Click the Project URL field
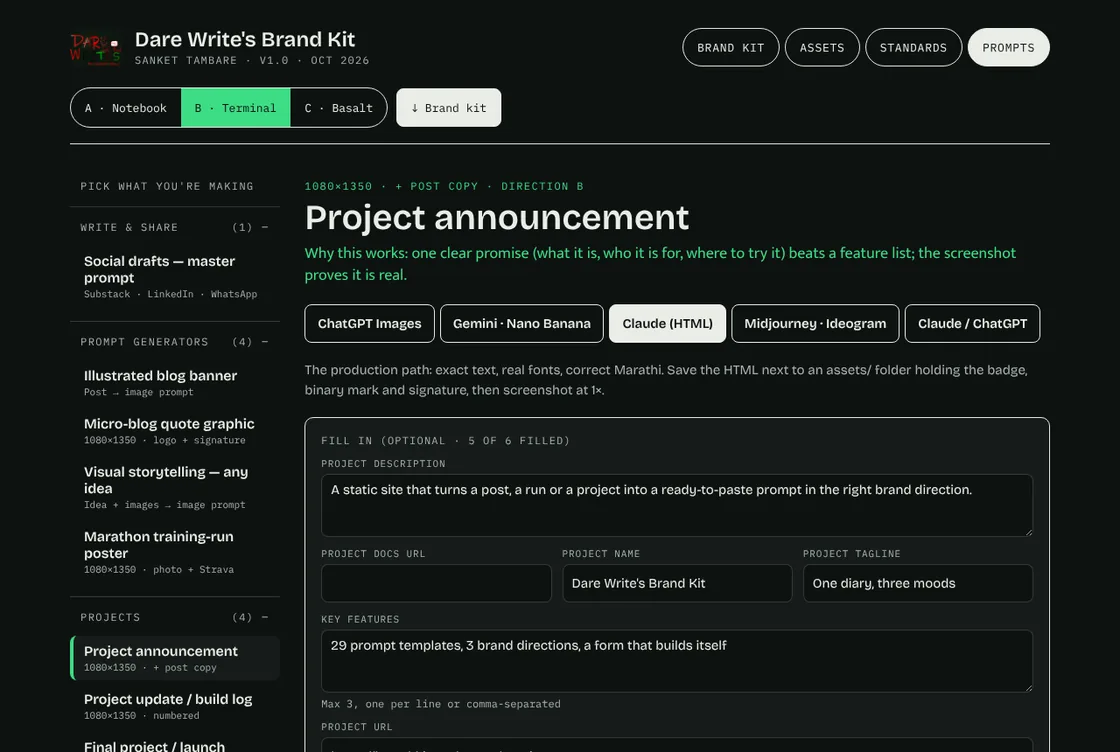 [676, 745]
